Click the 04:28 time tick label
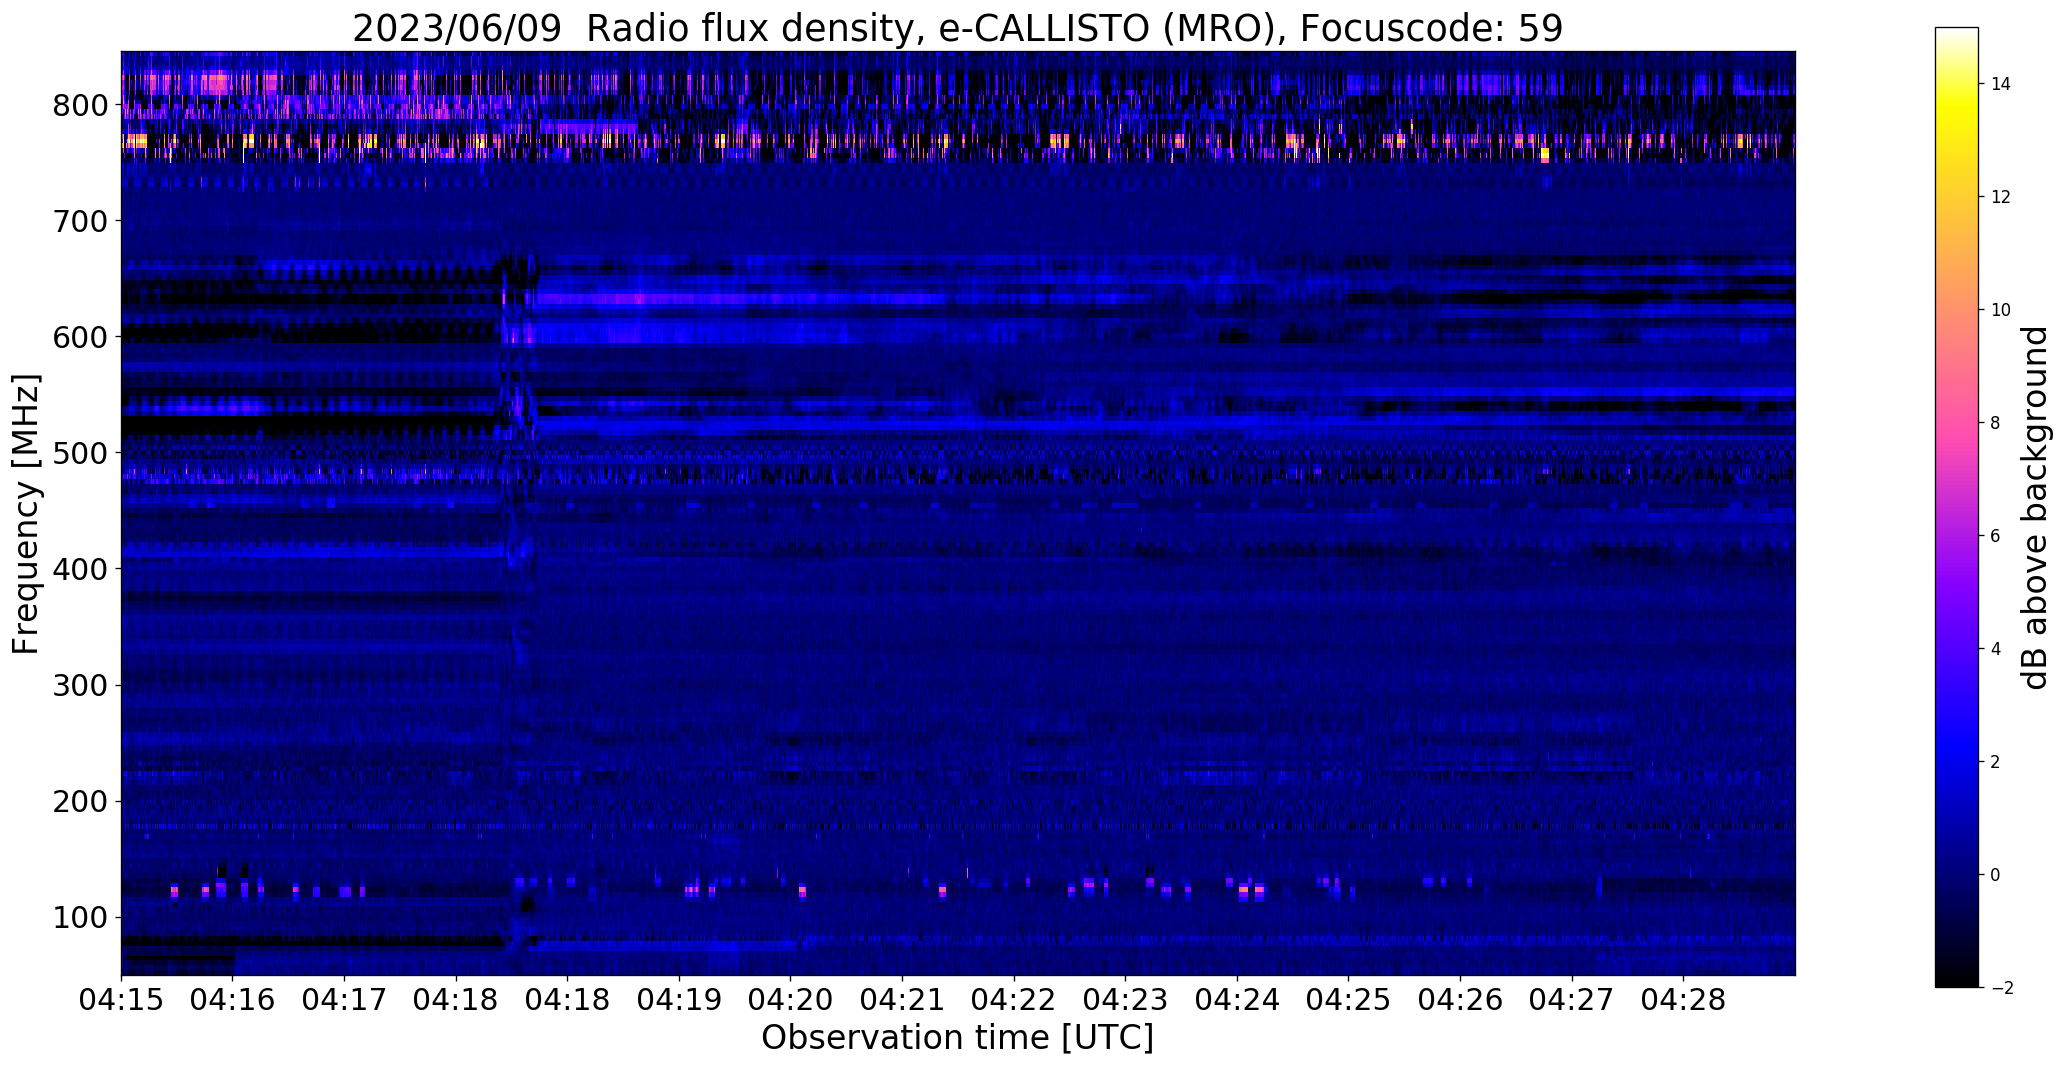This screenshot has width=2066, height=1067. click(x=1684, y=1000)
